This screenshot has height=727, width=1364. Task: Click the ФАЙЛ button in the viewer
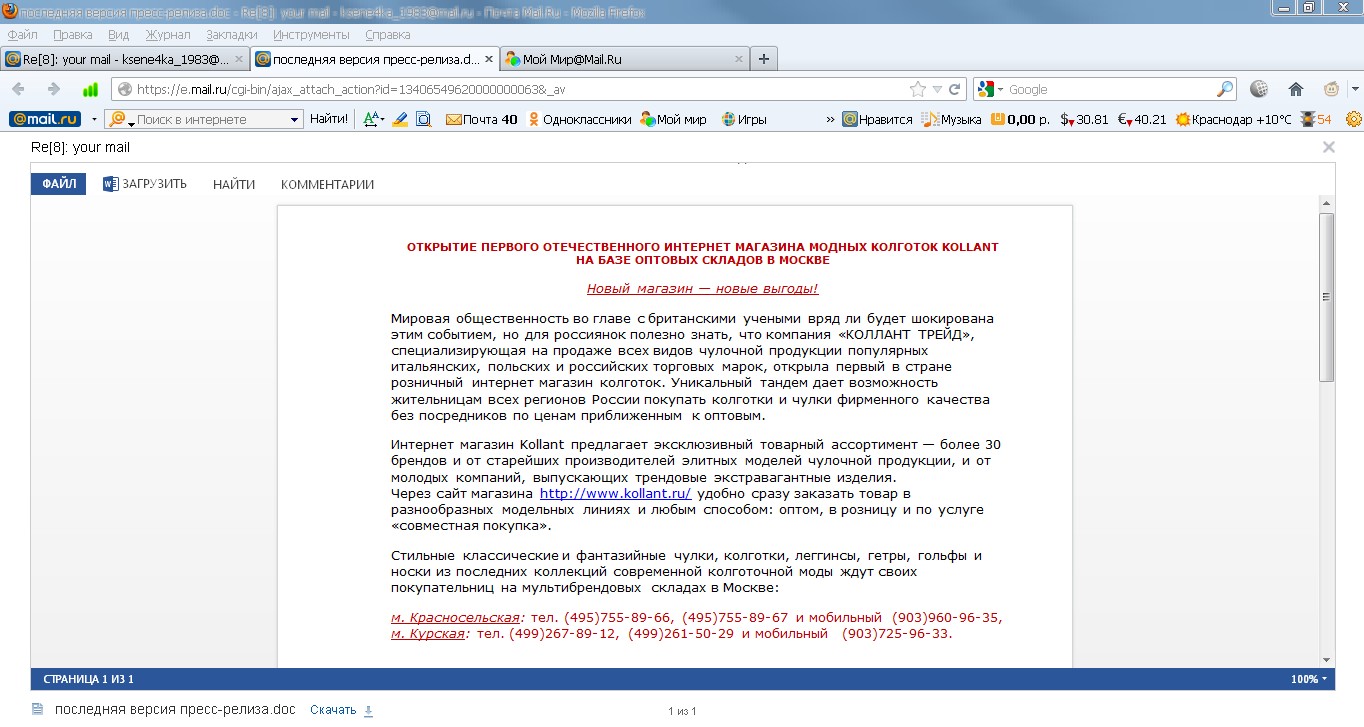59,184
